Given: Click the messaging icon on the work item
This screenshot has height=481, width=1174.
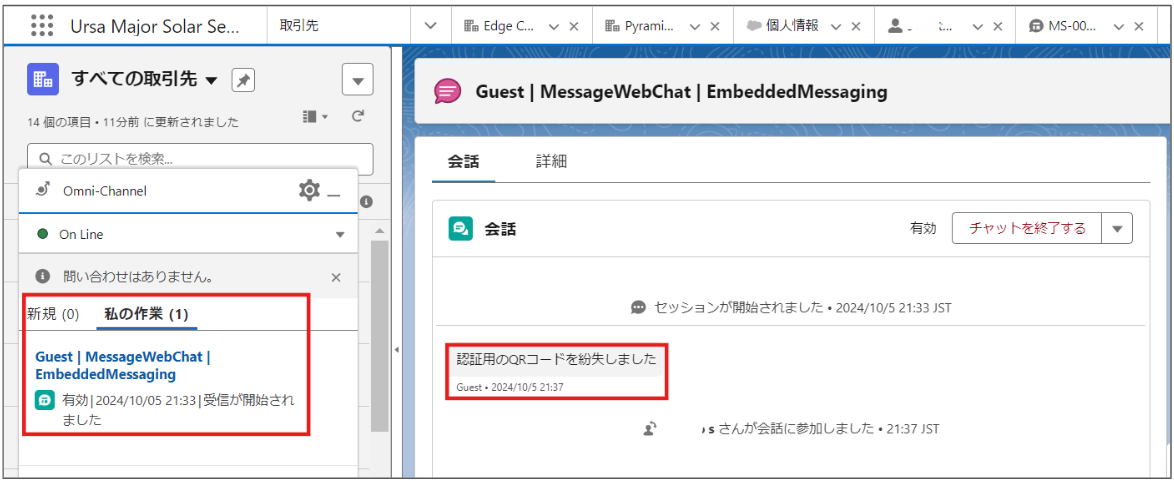Looking at the screenshot, I should click(x=44, y=401).
